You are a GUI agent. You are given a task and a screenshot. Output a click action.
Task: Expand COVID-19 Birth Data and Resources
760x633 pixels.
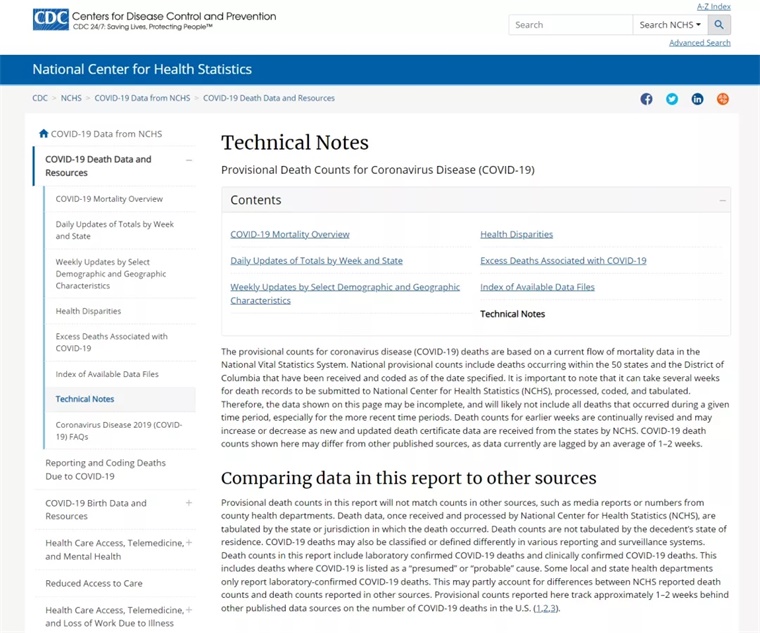(188, 503)
